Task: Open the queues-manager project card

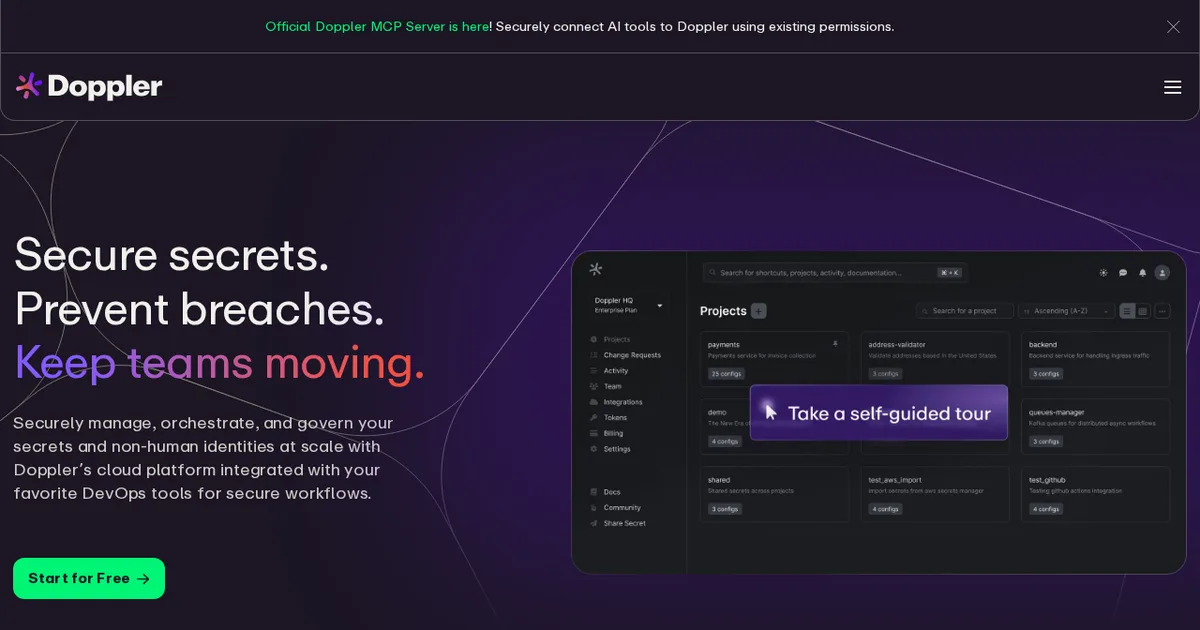Action: point(1095,426)
